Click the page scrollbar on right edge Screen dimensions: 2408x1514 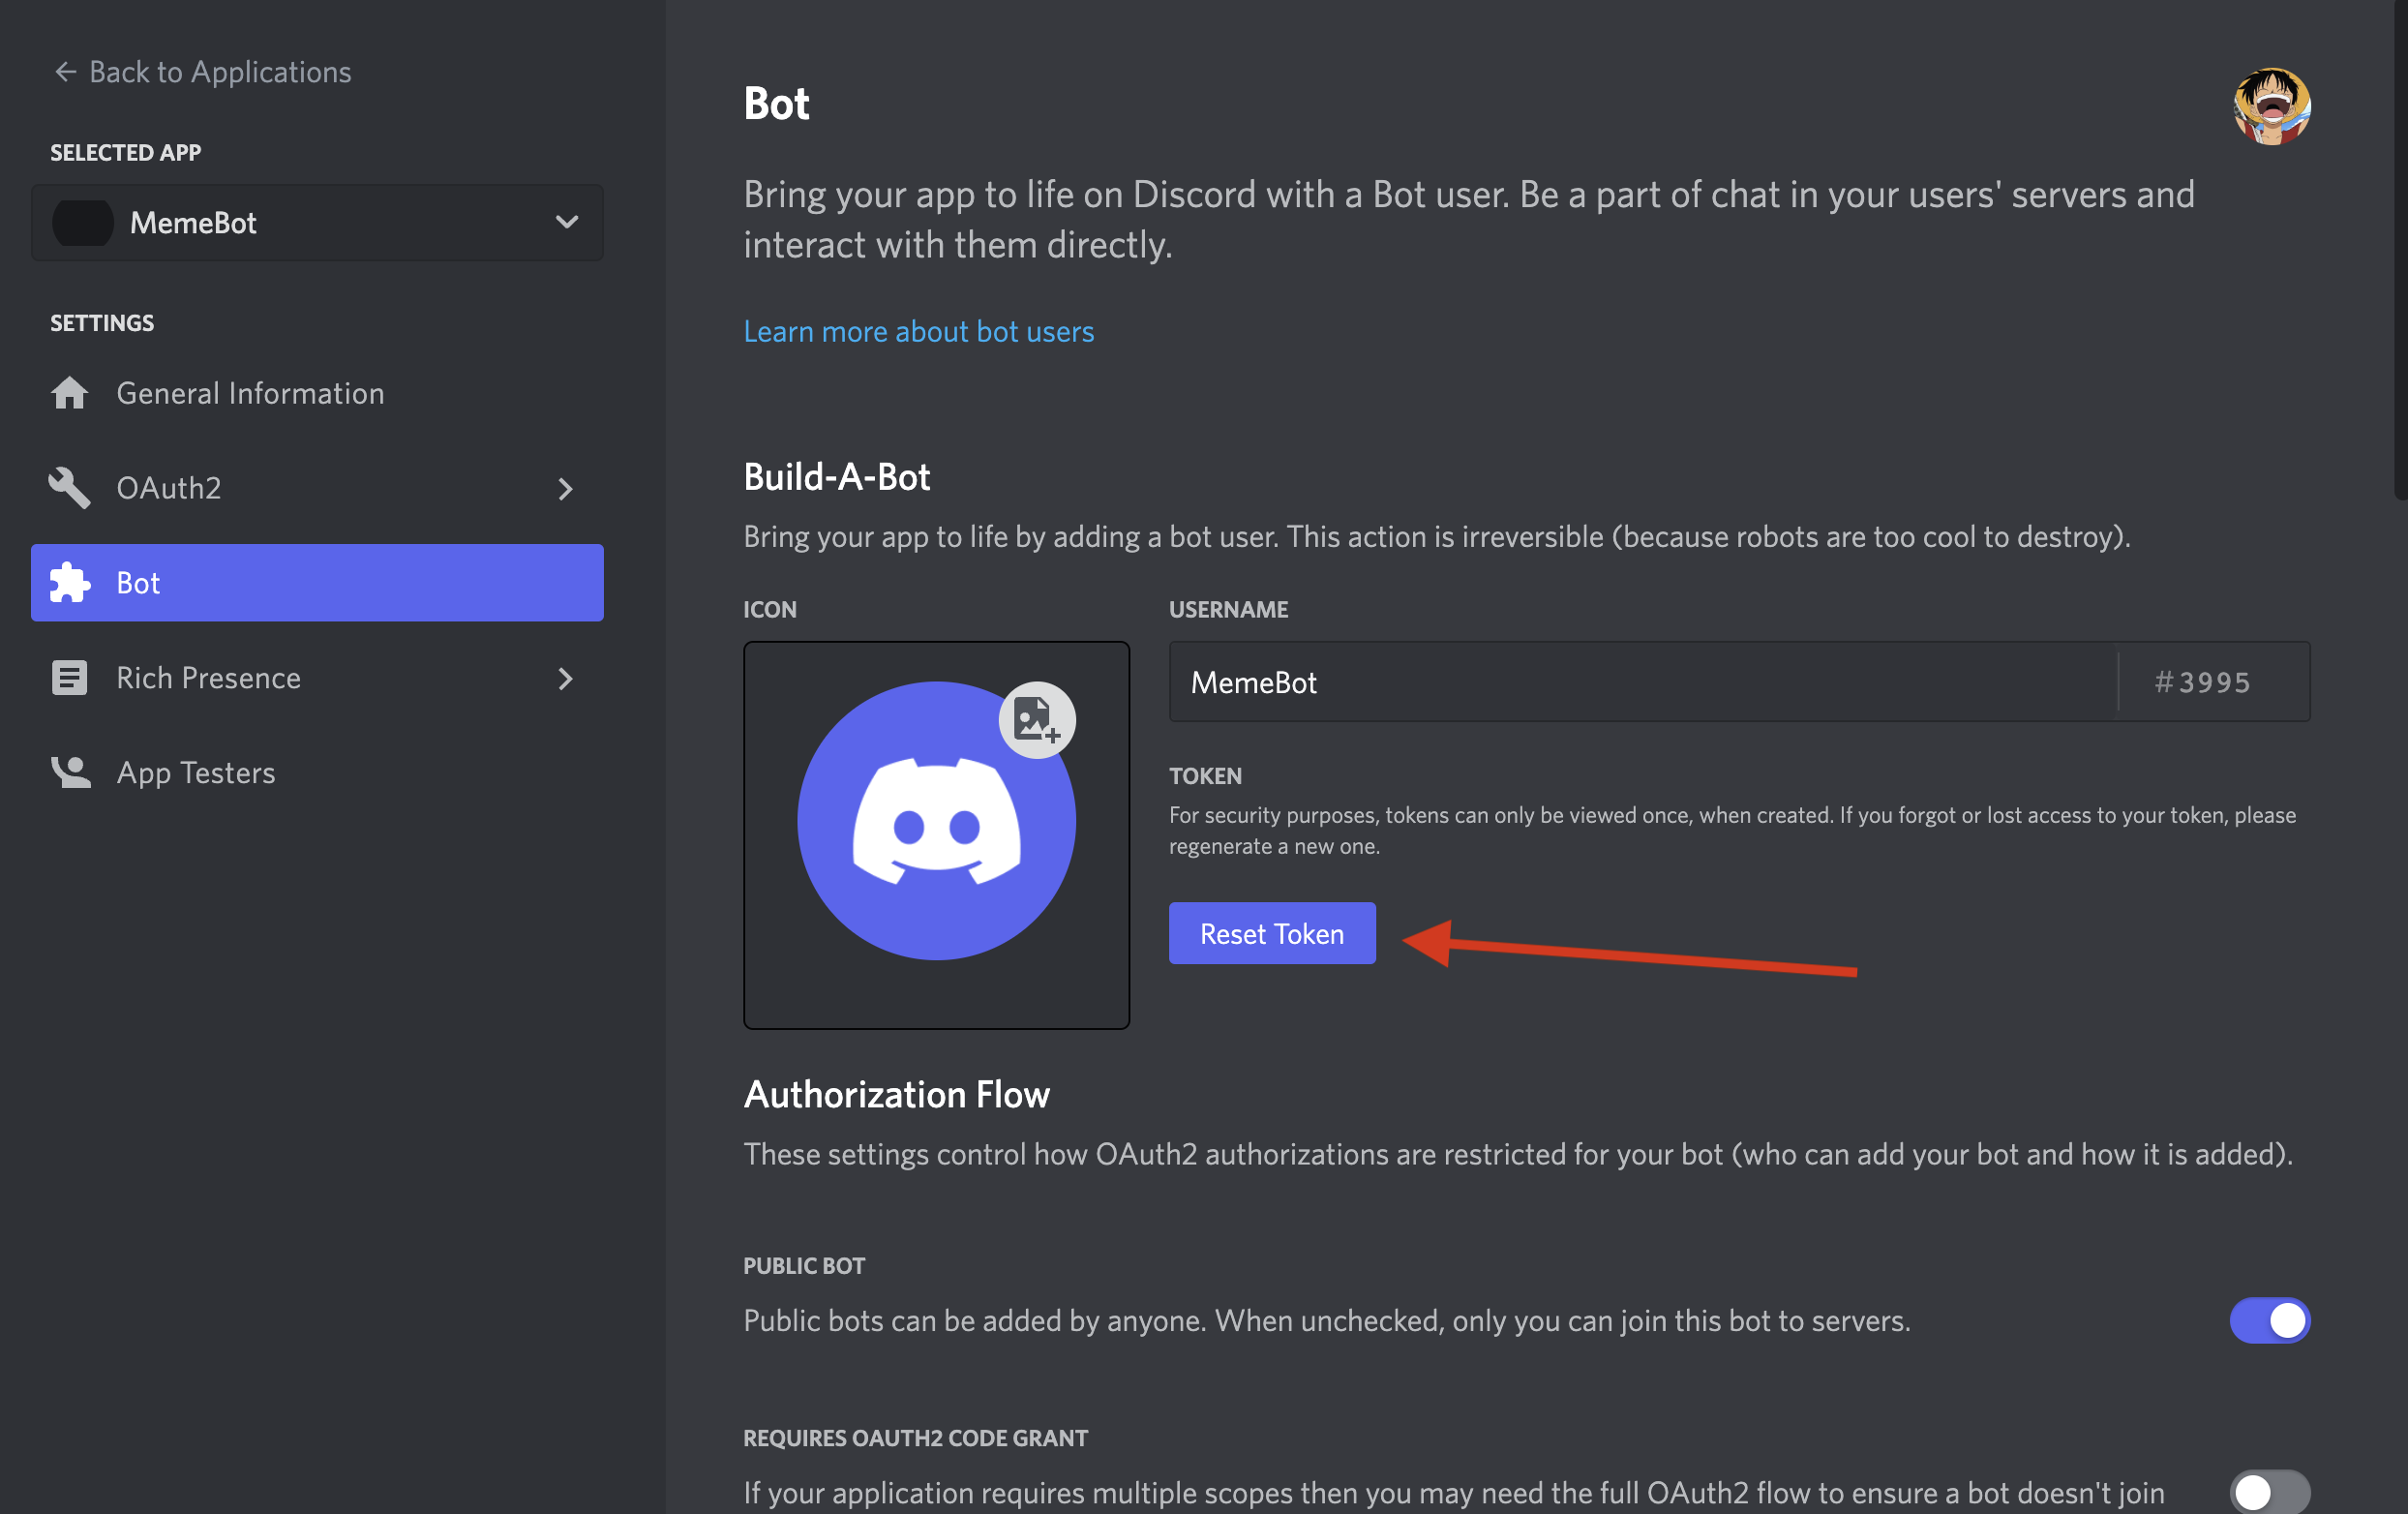(x=2399, y=250)
